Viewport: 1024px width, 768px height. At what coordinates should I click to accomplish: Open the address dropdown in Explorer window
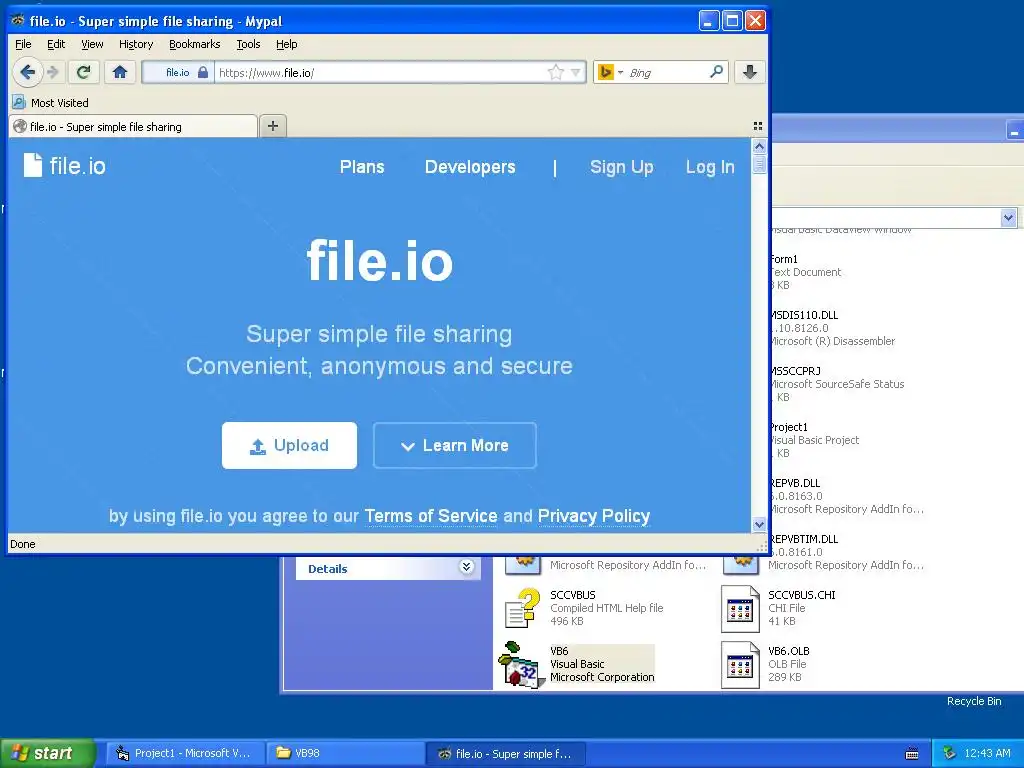click(x=1008, y=217)
